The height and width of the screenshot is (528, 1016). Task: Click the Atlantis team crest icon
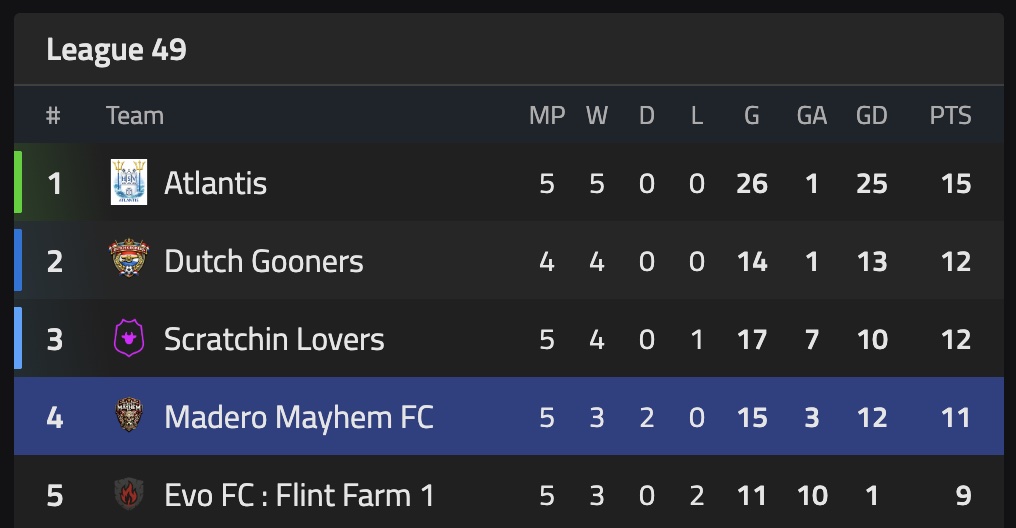tap(128, 183)
